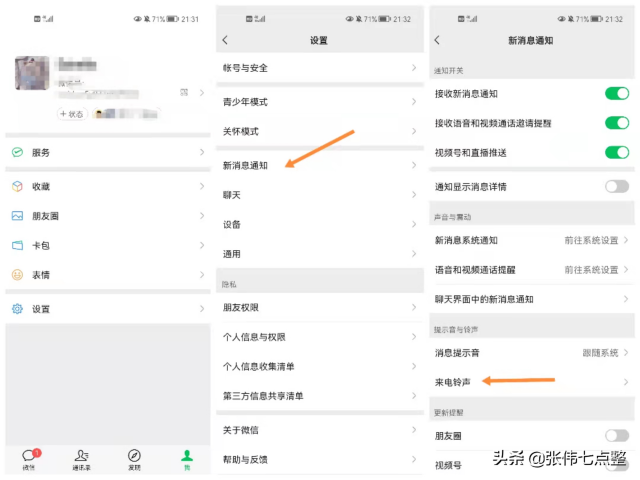The width and height of the screenshot is (640, 480).
Task: Go back from the 设置 screen
Action: tap(225, 40)
